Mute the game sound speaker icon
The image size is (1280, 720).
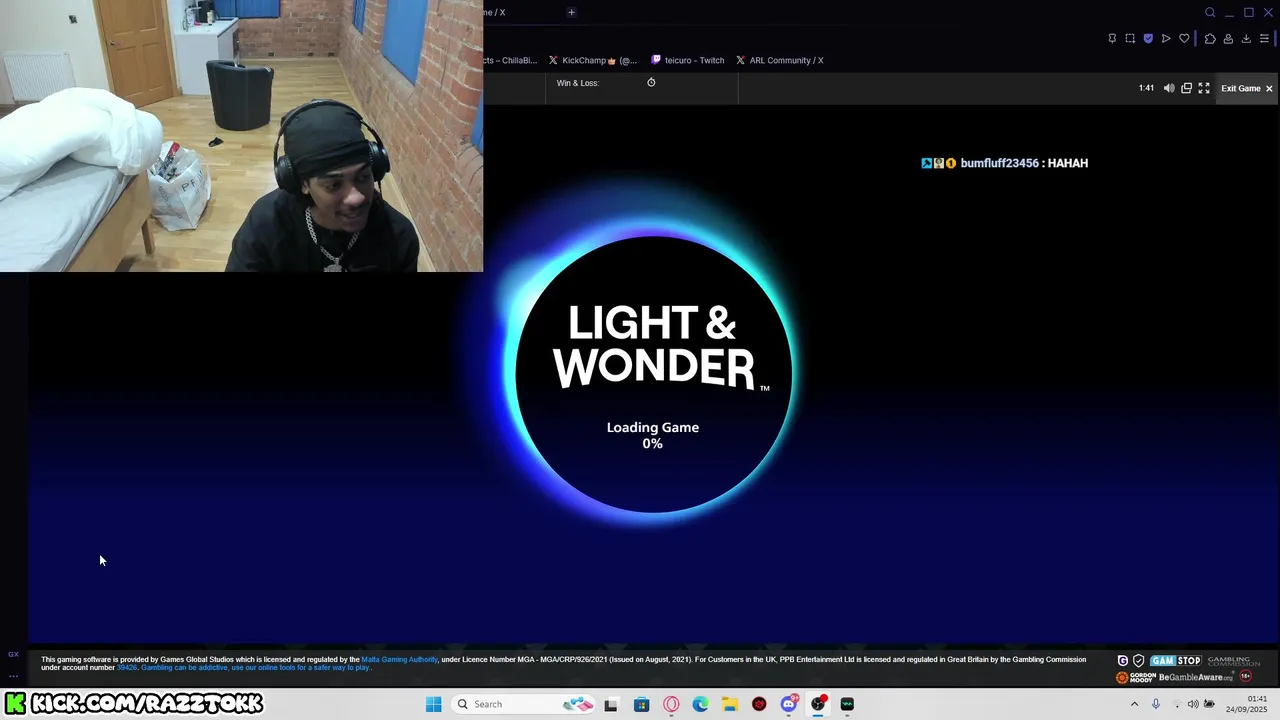coord(1169,88)
